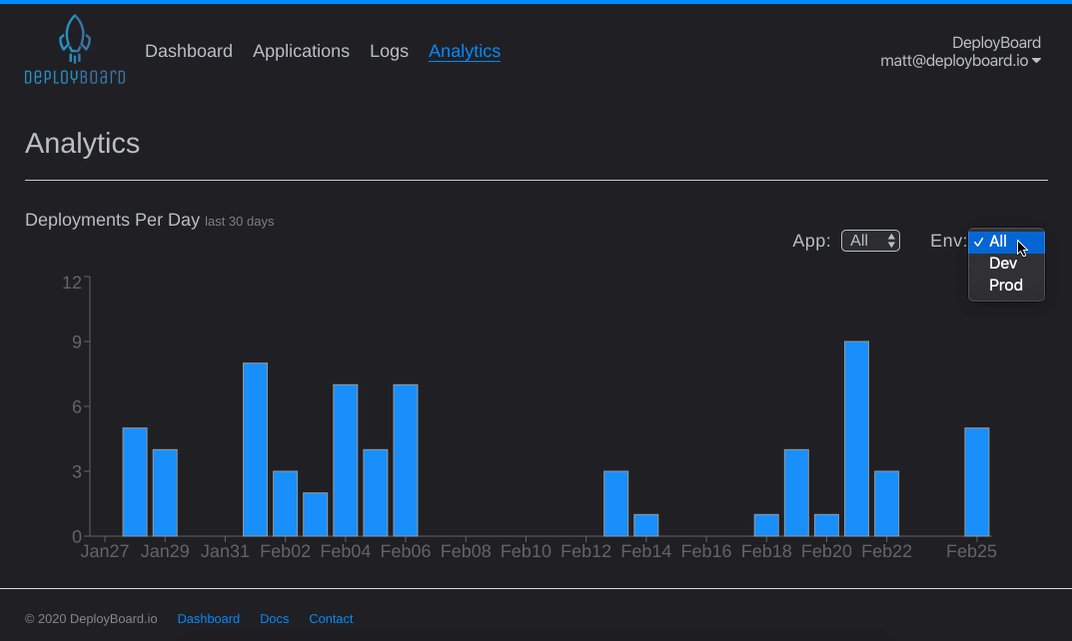
Task: Choose All in Env dropdown list
Action: pos(1006,242)
